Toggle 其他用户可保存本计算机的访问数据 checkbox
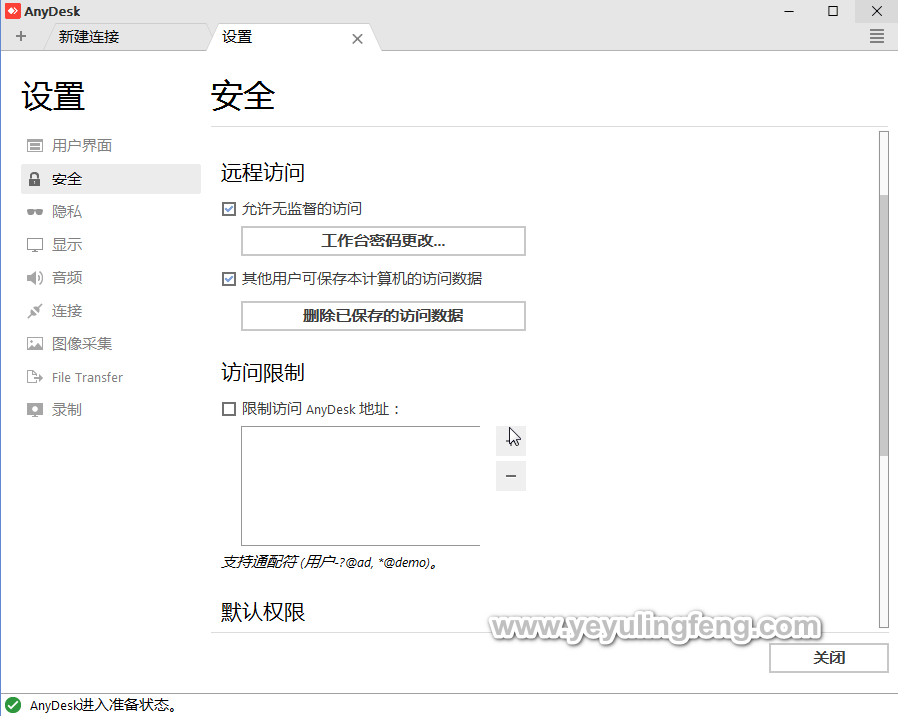This screenshot has width=898, height=716. click(229, 279)
